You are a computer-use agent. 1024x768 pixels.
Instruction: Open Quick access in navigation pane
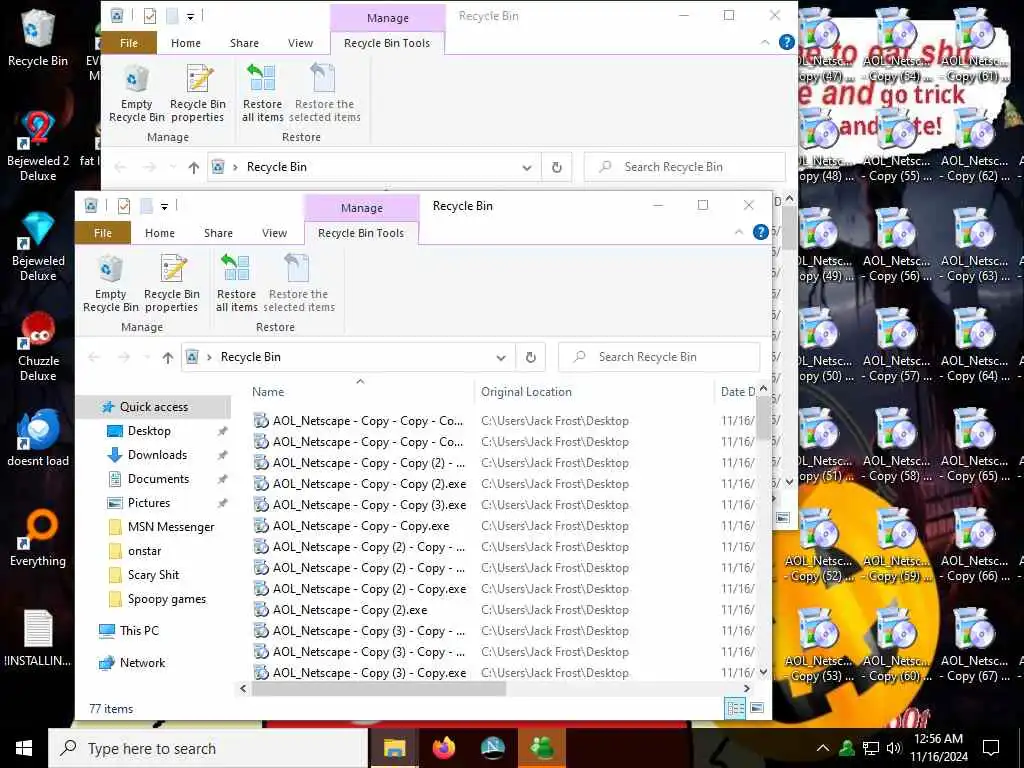pyautogui.click(x=153, y=407)
